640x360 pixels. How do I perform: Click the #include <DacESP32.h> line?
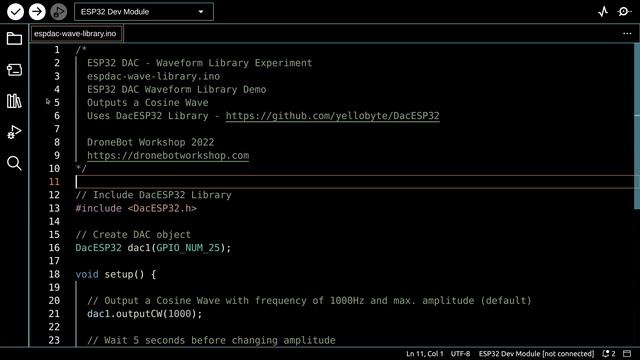point(136,208)
